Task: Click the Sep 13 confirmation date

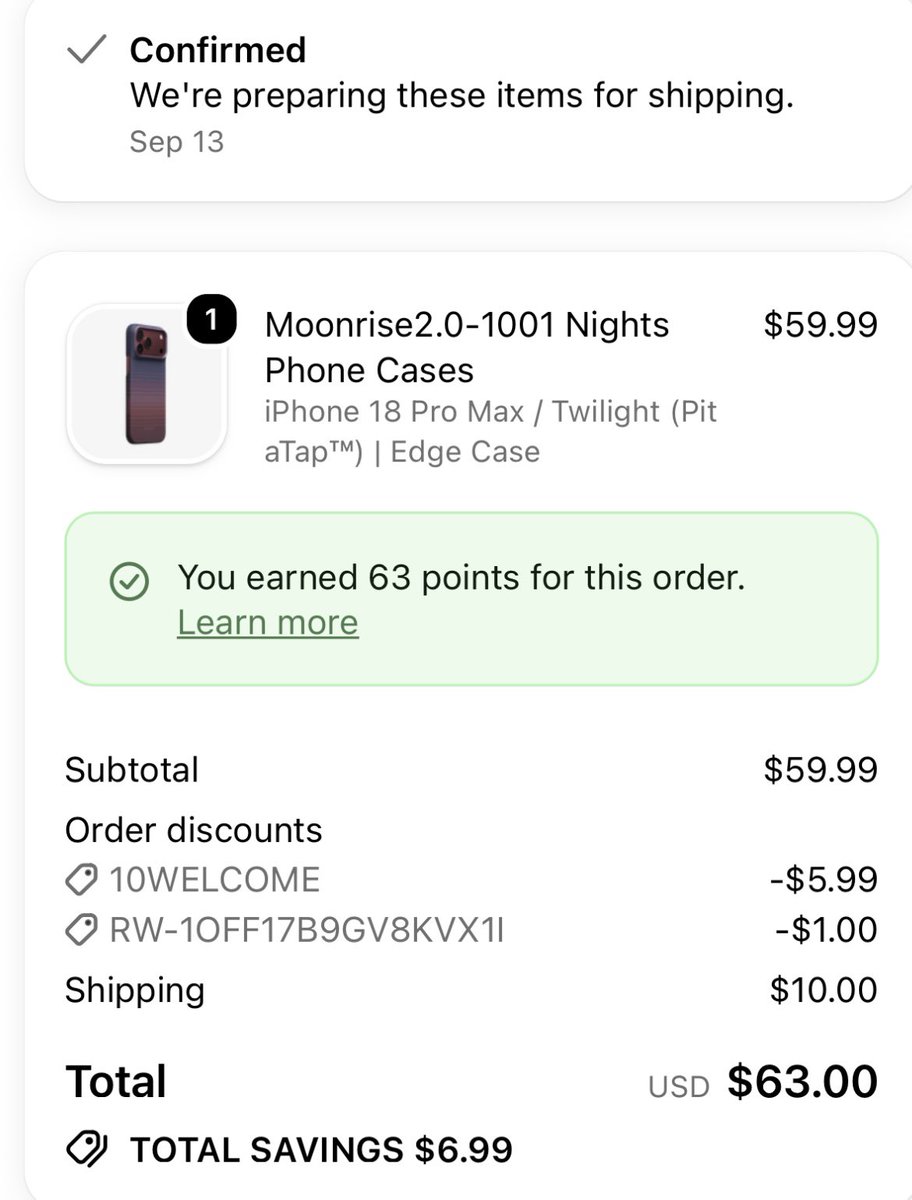Action: (177, 141)
